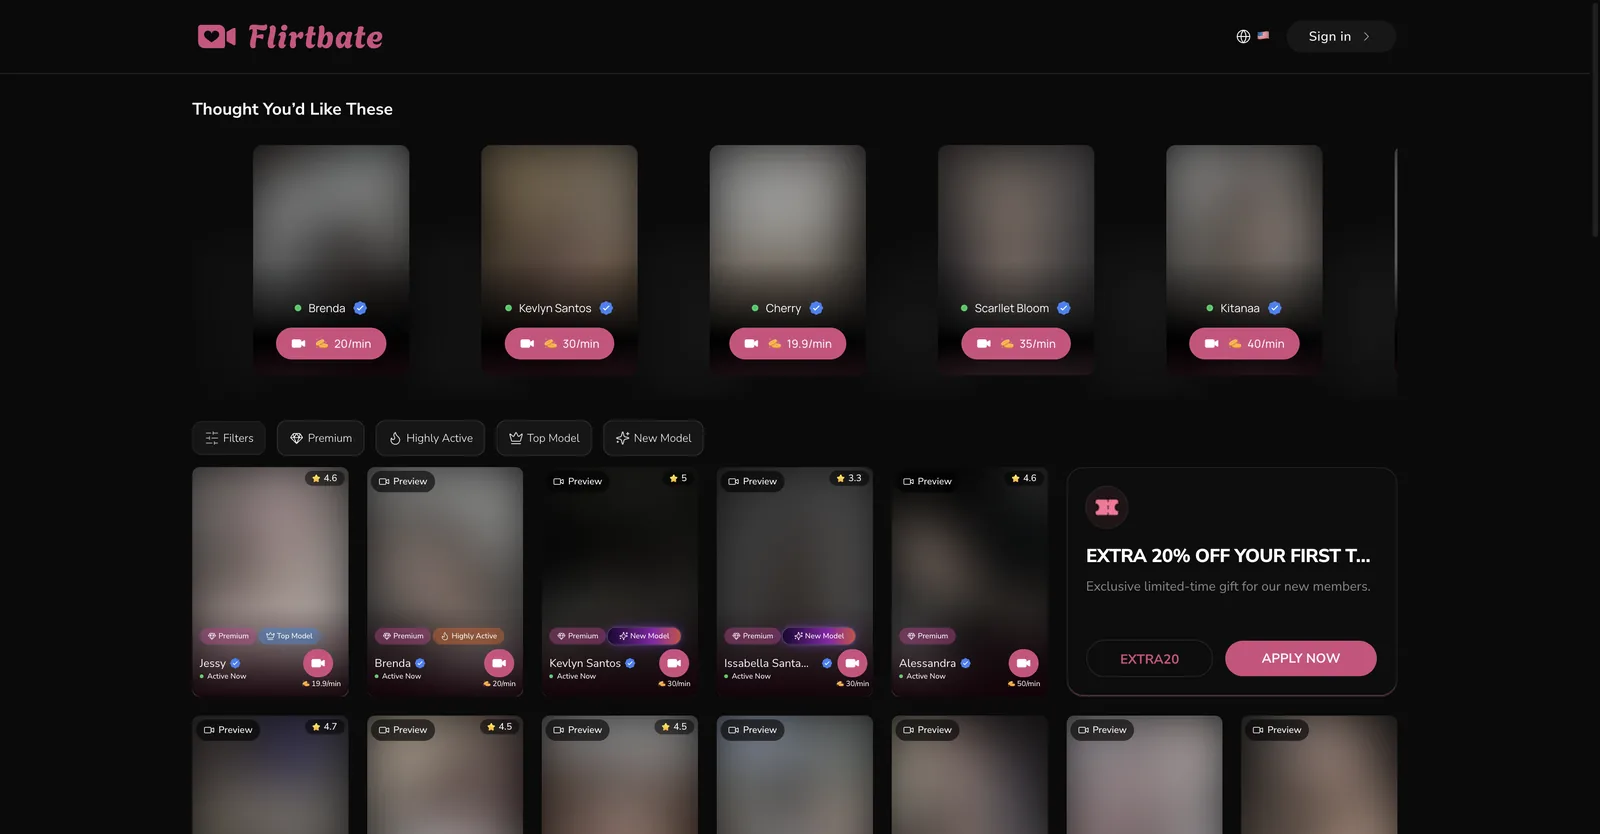Viewport: 1600px width, 834px height.
Task: Start video call with Scarllet Bloom at 35/min
Action: 1016,343
